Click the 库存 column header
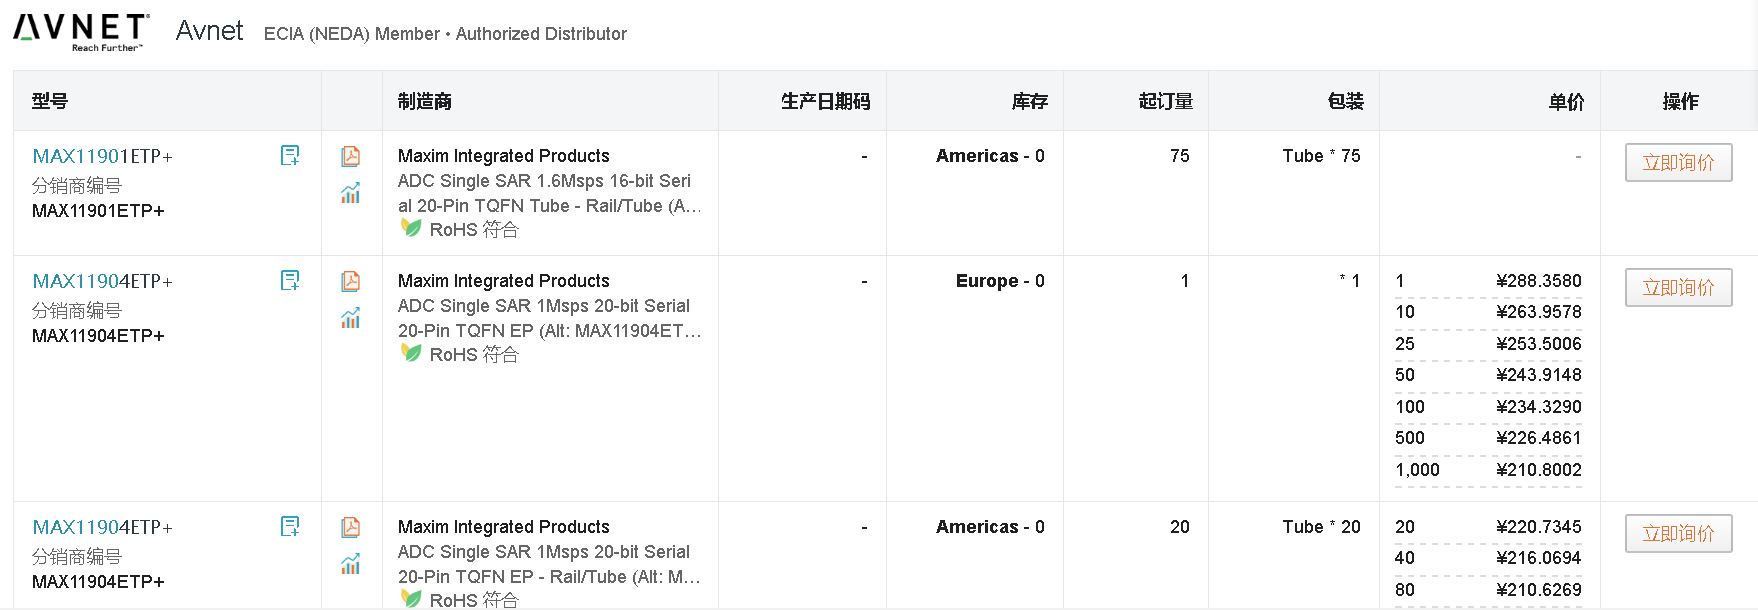The width and height of the screenshot is (1758, 610). pyautogui.click(x=1029, y=101)
